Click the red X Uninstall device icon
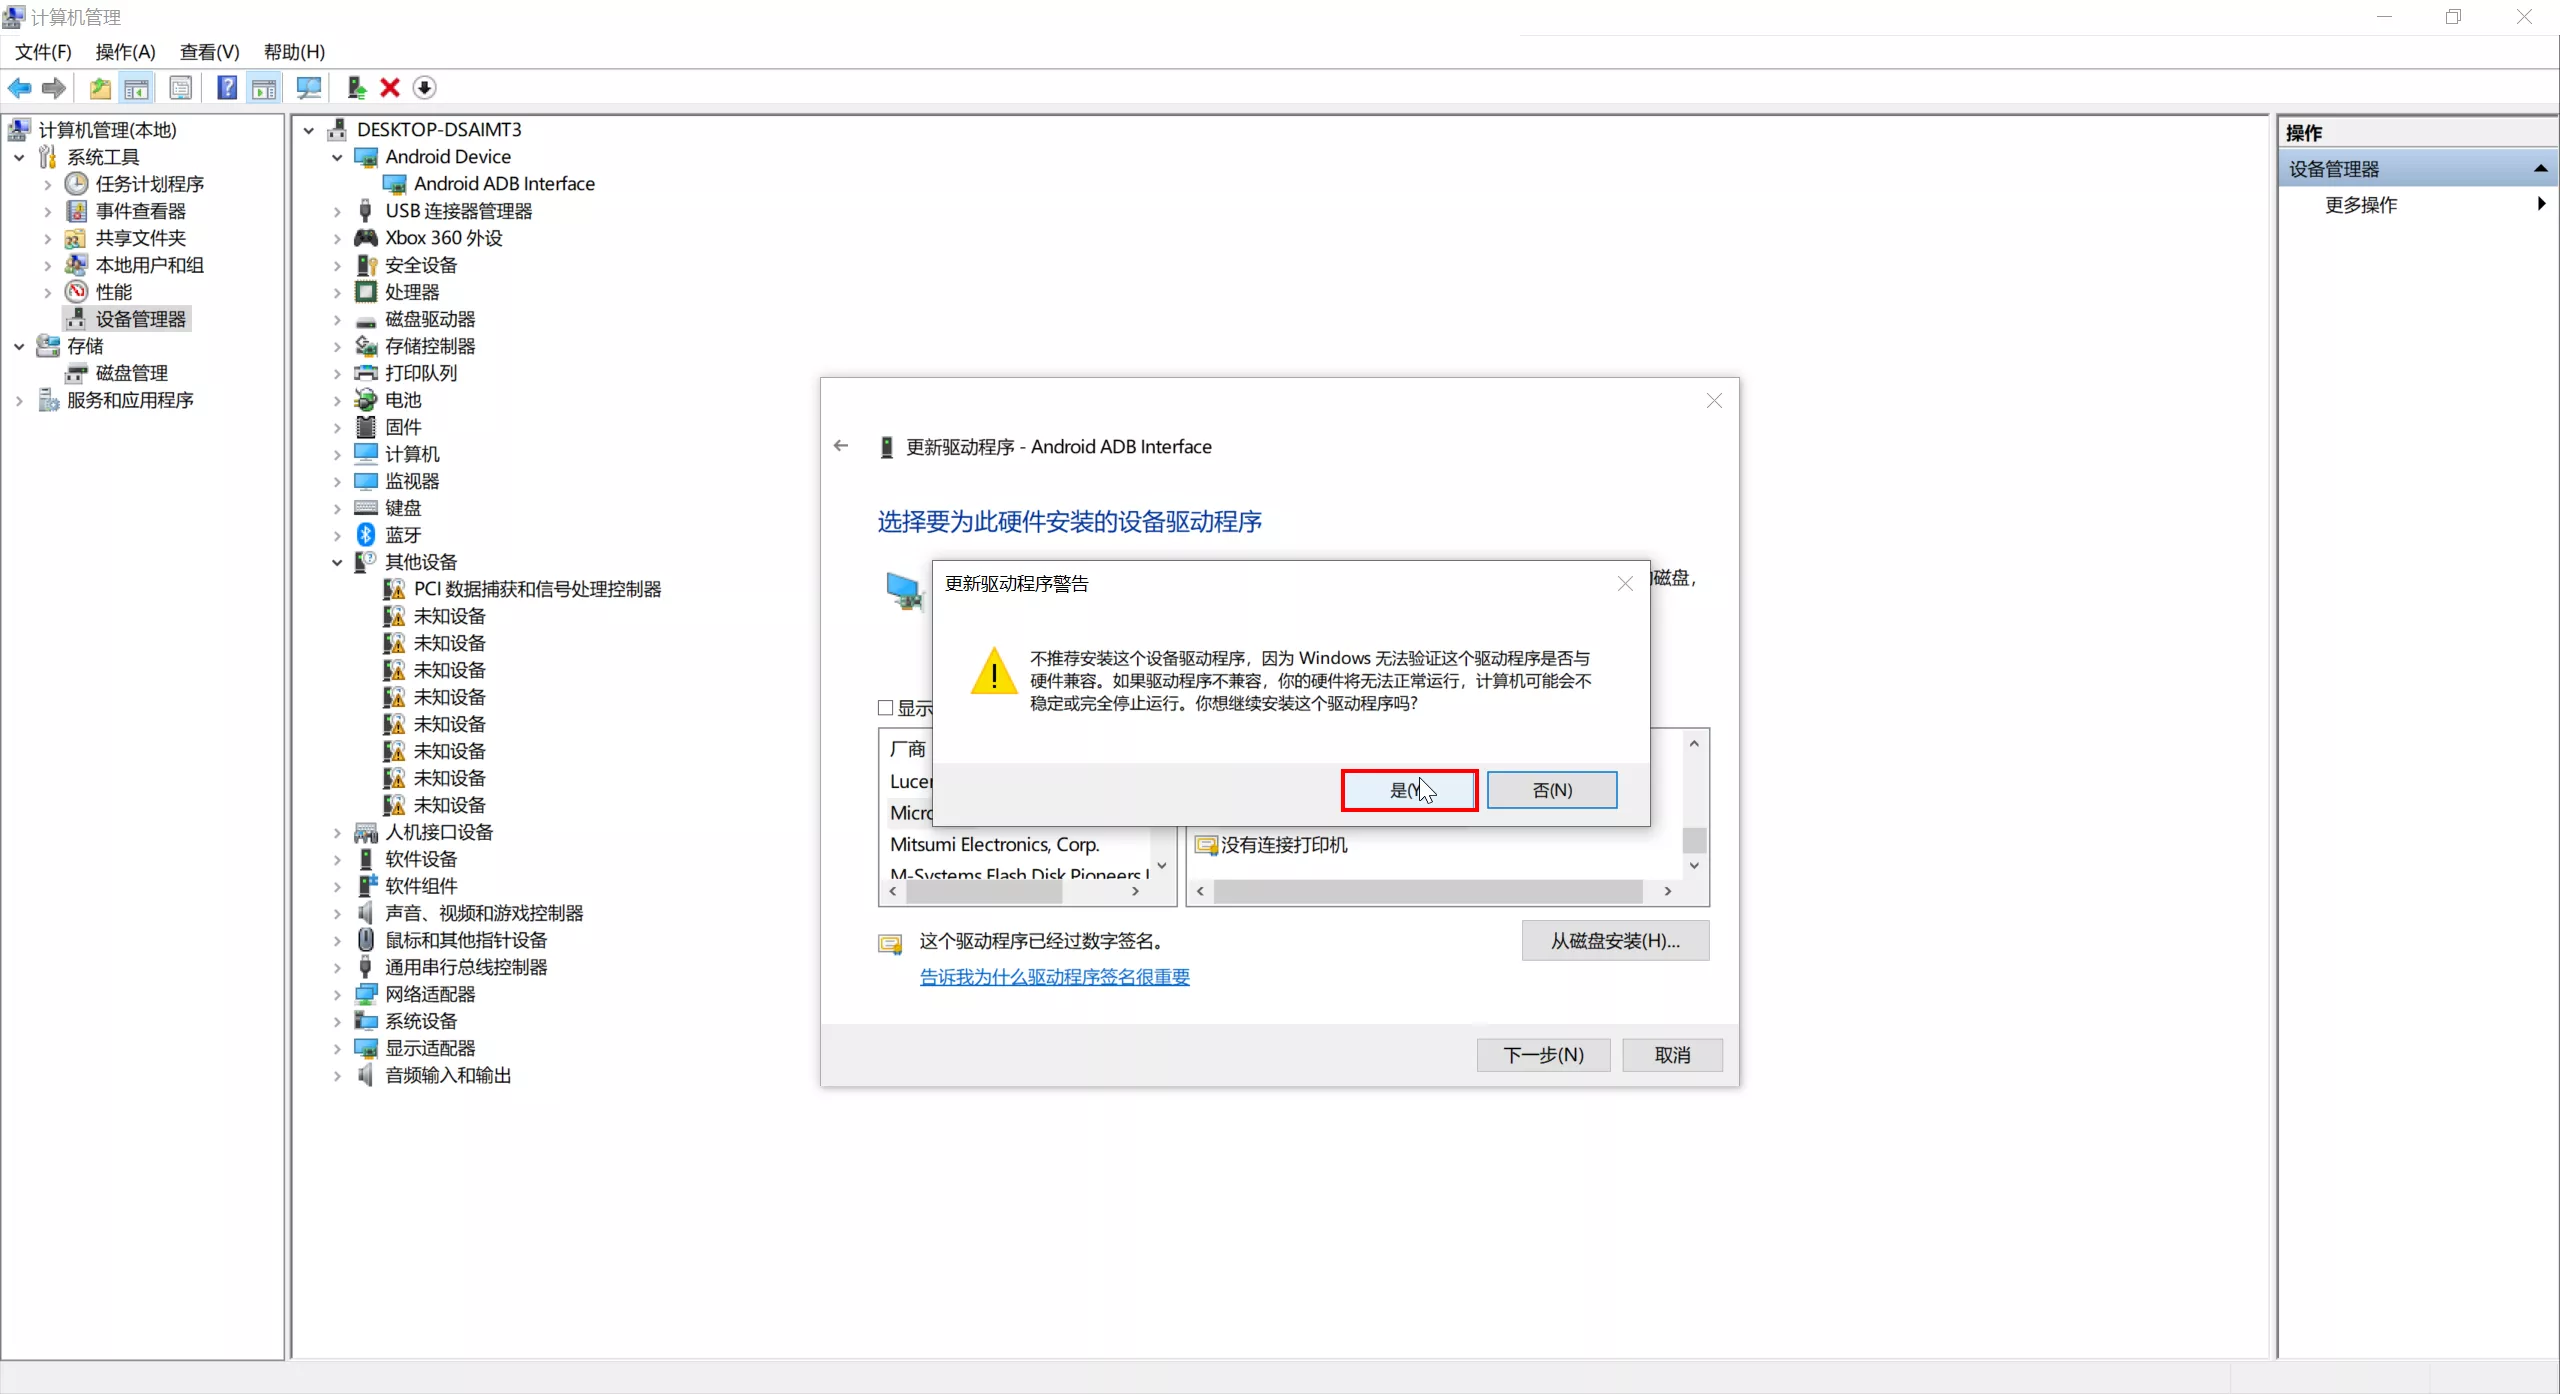 (390, 88)
